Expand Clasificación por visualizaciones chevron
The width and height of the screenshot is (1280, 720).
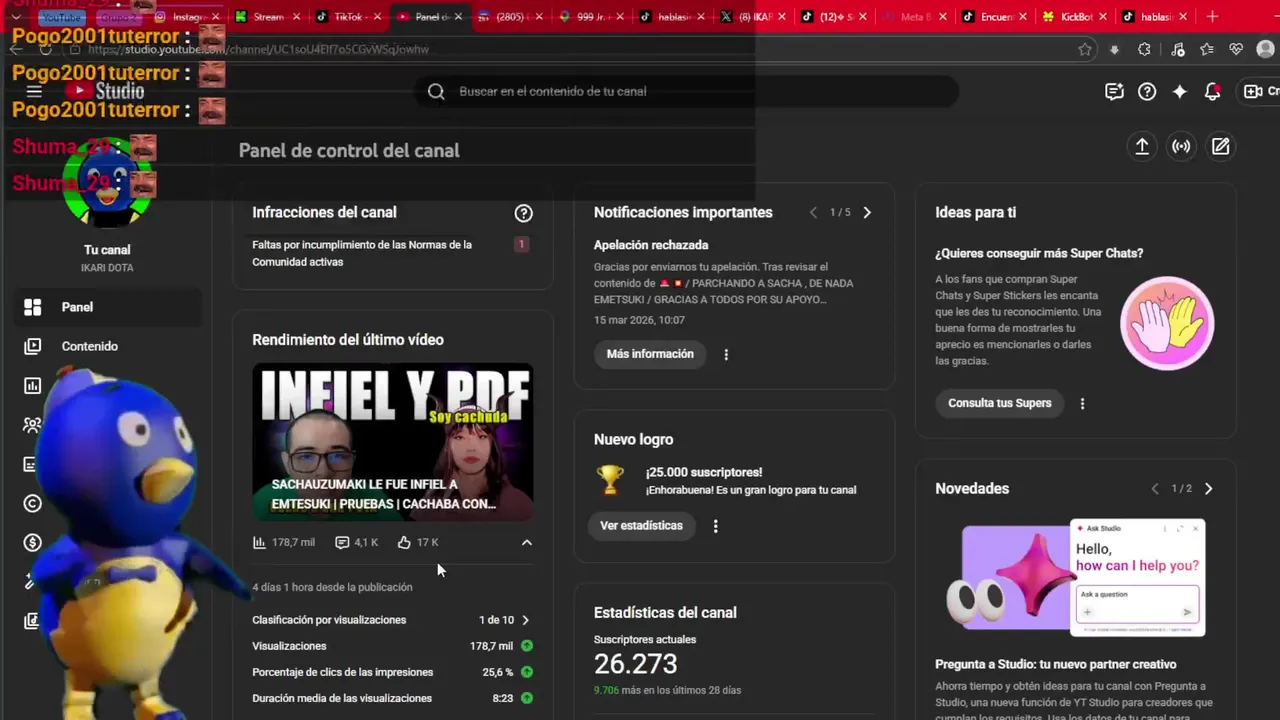(526, 620)
